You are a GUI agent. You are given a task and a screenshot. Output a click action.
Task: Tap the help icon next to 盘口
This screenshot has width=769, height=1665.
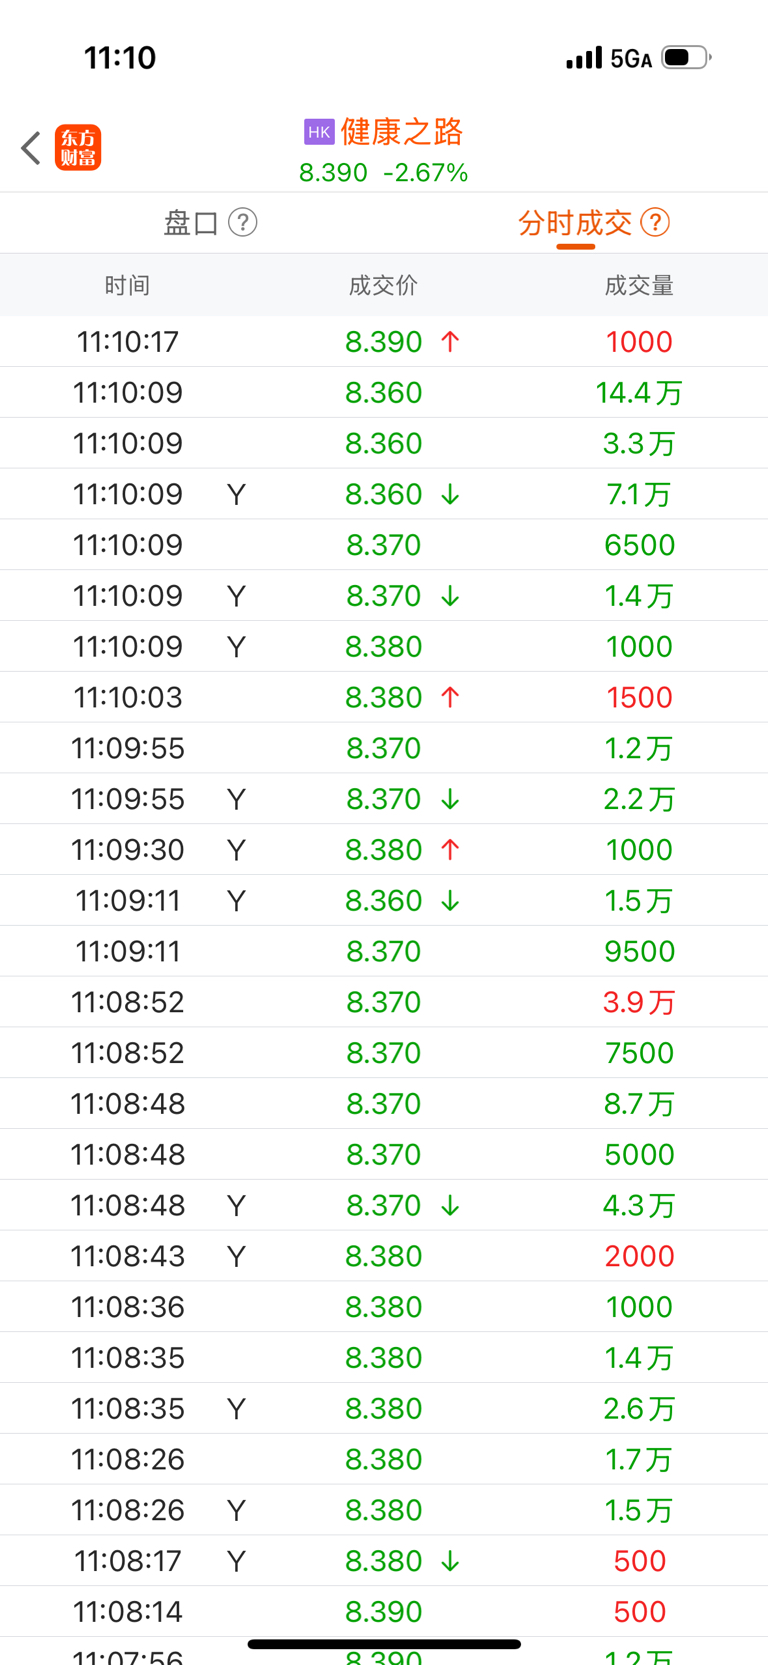[243, 222]
